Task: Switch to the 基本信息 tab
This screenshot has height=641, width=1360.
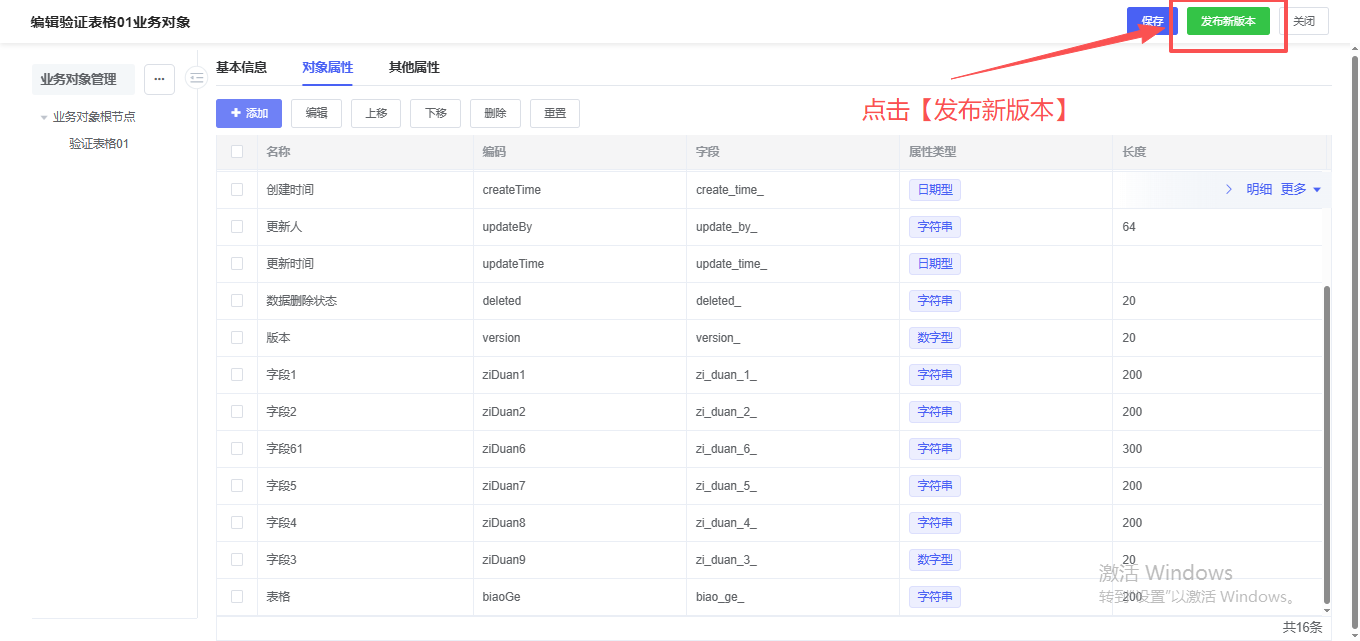Action: click(x=242, y=68)
